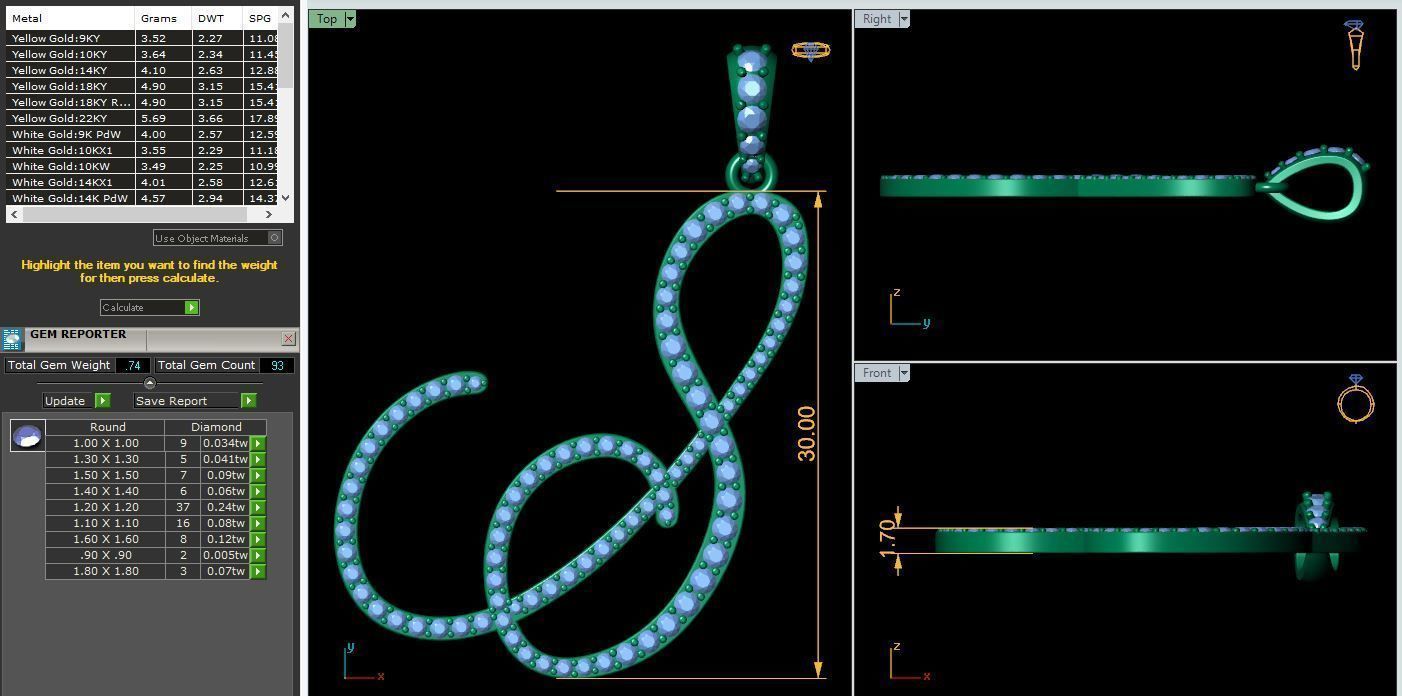Click the count 37 cell in gem table
The width and height of the screenshot is (1402, 696).
pyautogui.click(x=183, y=507)
